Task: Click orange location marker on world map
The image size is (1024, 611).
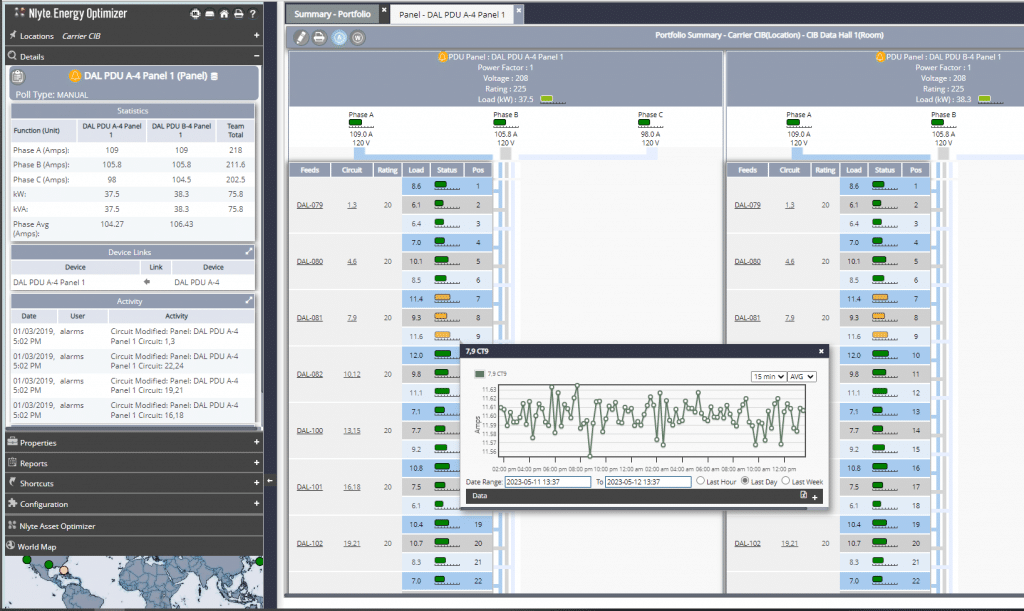Action: 64,570
